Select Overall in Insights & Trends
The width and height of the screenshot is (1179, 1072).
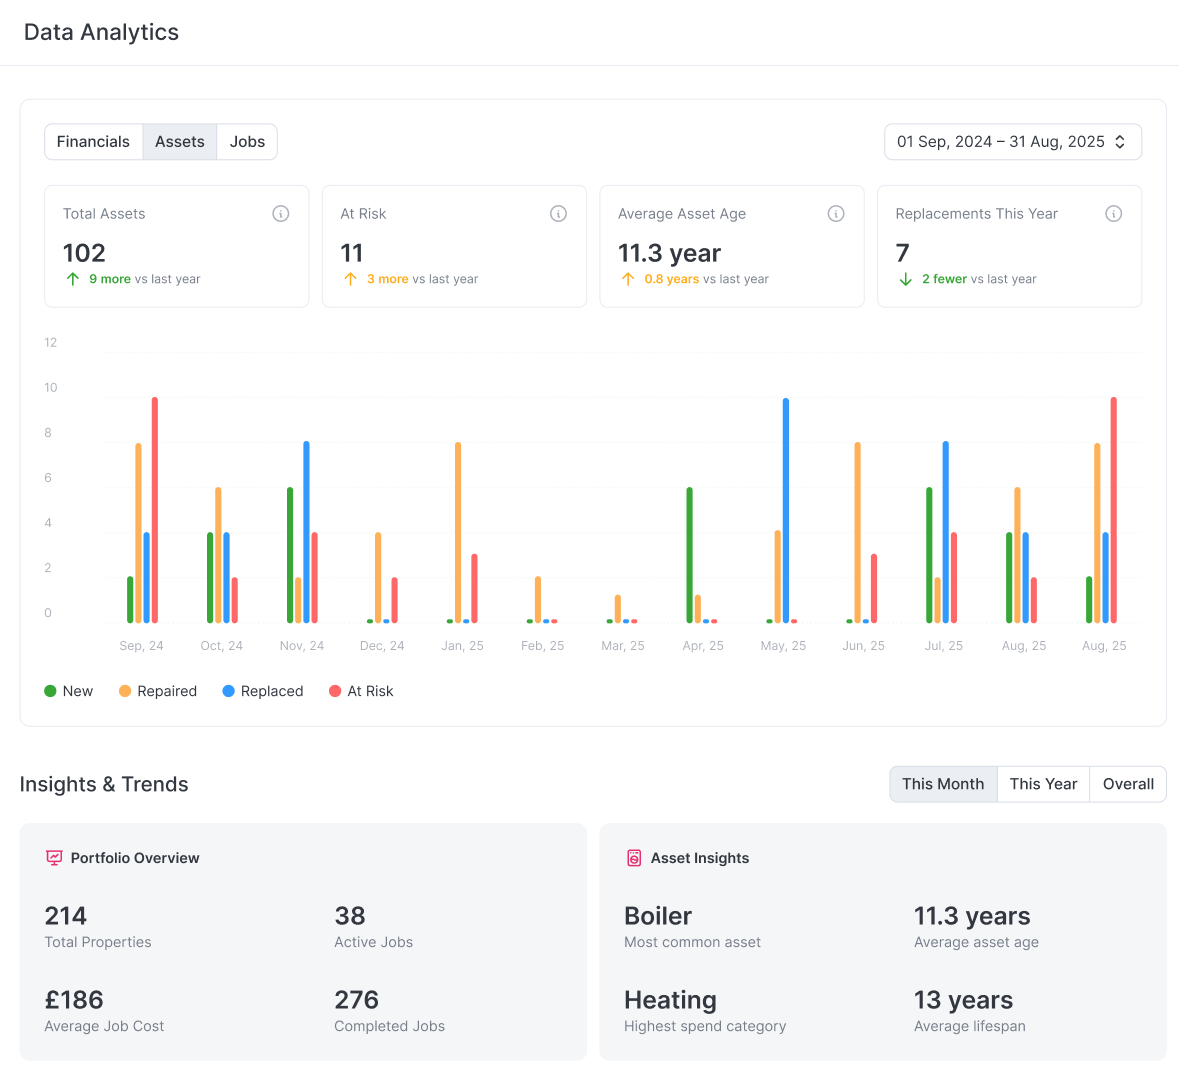point(1127,784)
